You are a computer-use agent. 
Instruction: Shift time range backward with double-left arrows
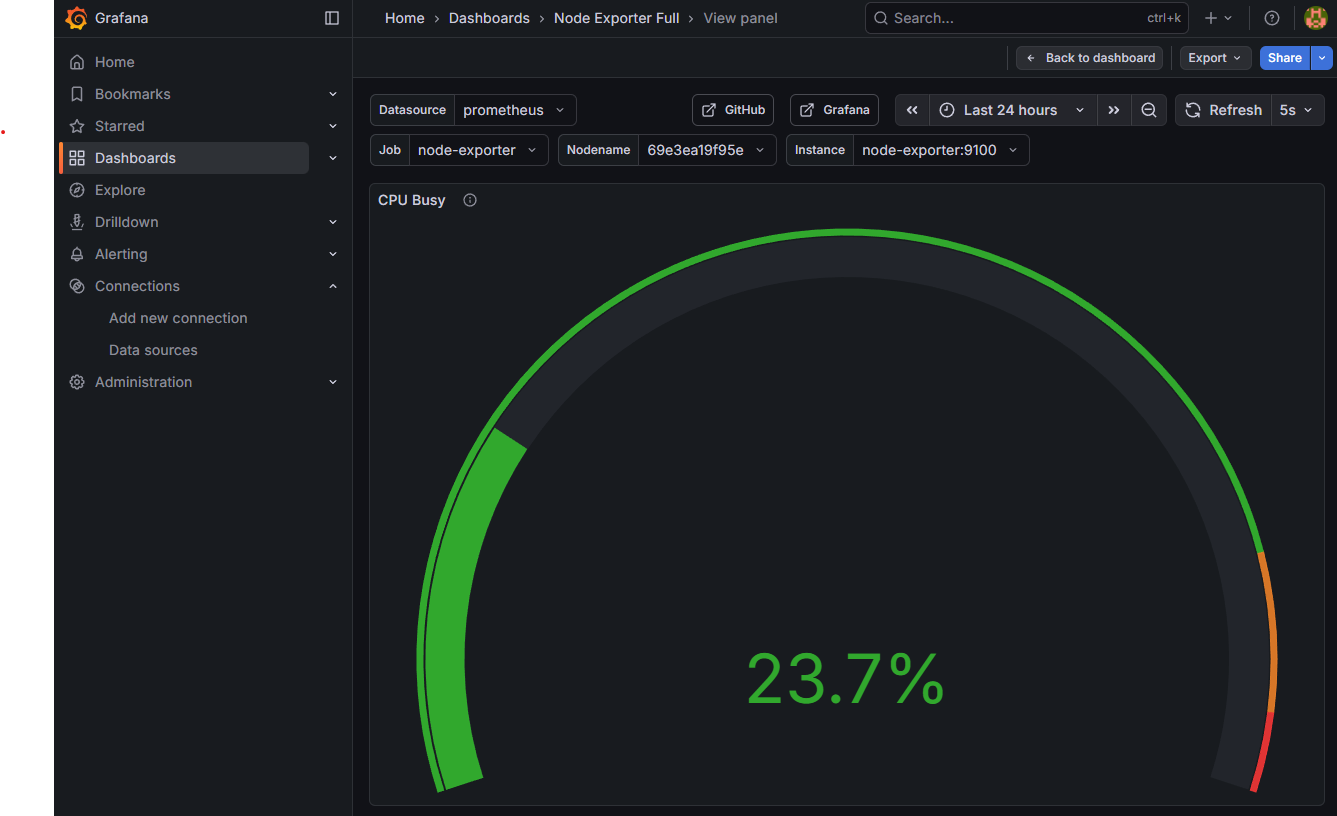click(912, 110)
